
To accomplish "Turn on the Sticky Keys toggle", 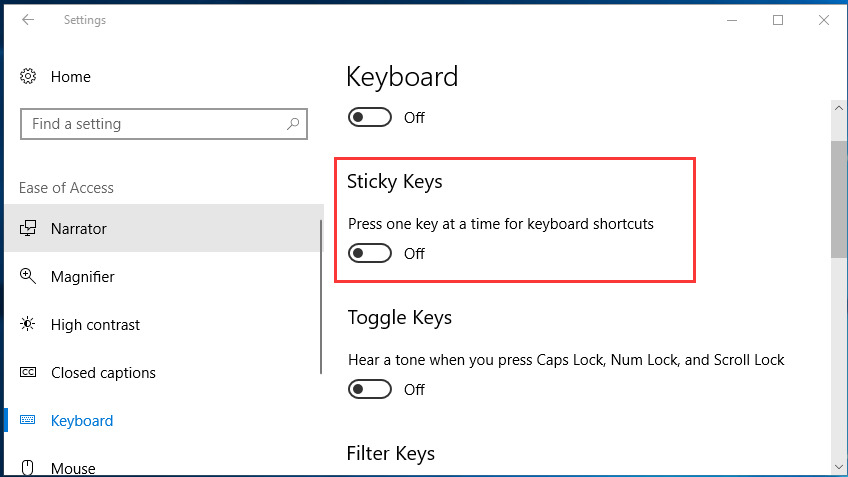I will [x=370, y=253].
